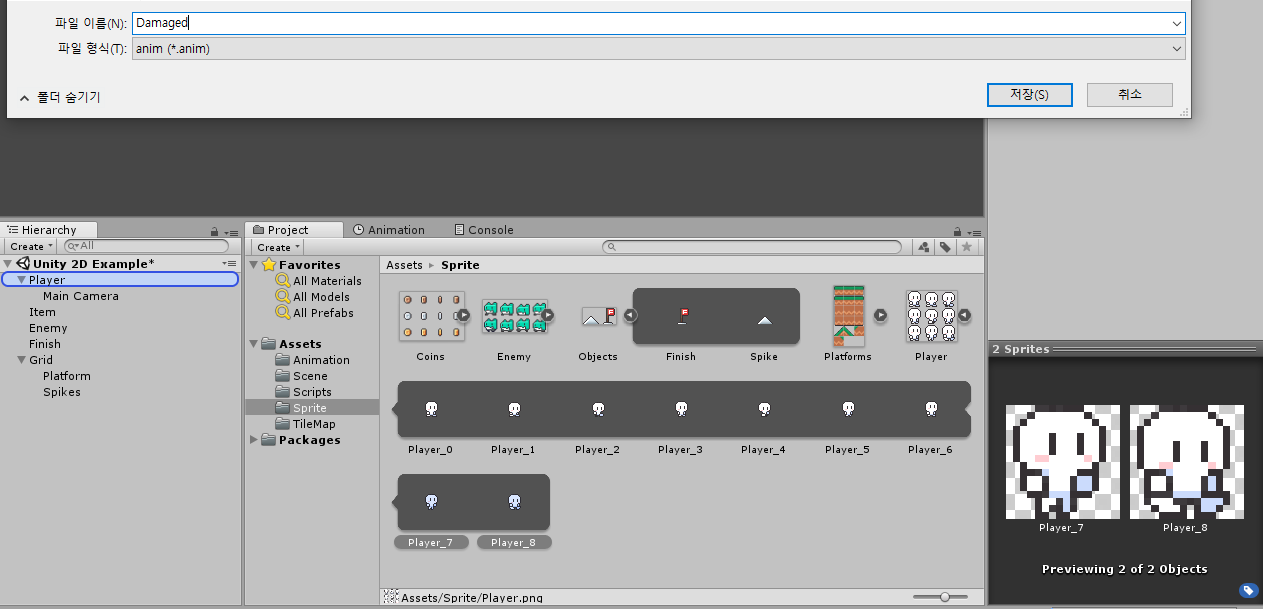The width and height of the screenshot is (1263, 609).
Task: Select the Finish flag sprite
Action: click(x=681, y=316)
